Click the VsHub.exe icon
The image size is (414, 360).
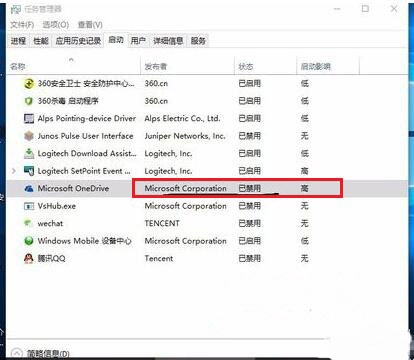[x=29, y=206]
